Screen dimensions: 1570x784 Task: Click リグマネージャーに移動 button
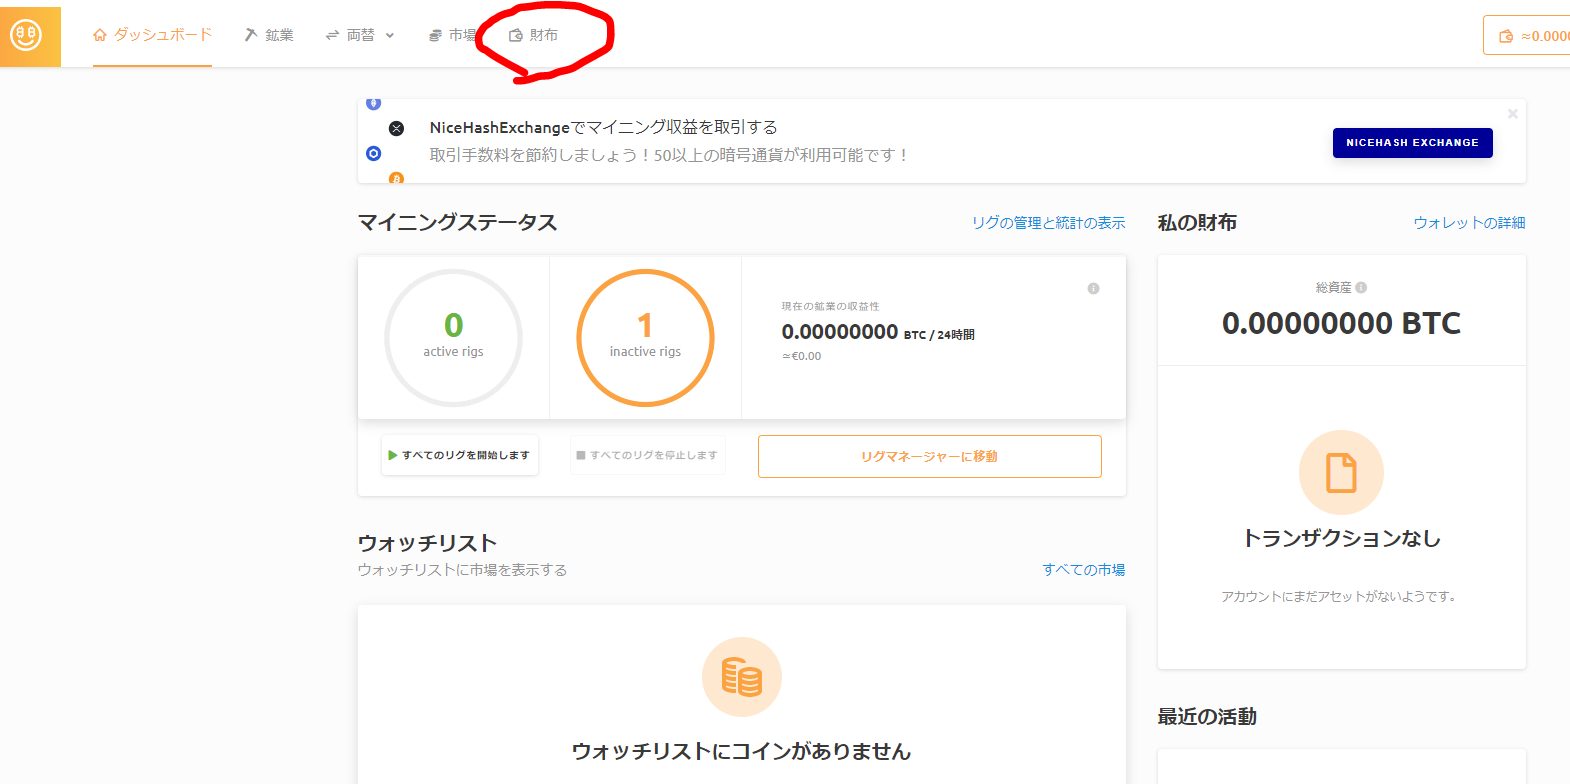[930, 456]
